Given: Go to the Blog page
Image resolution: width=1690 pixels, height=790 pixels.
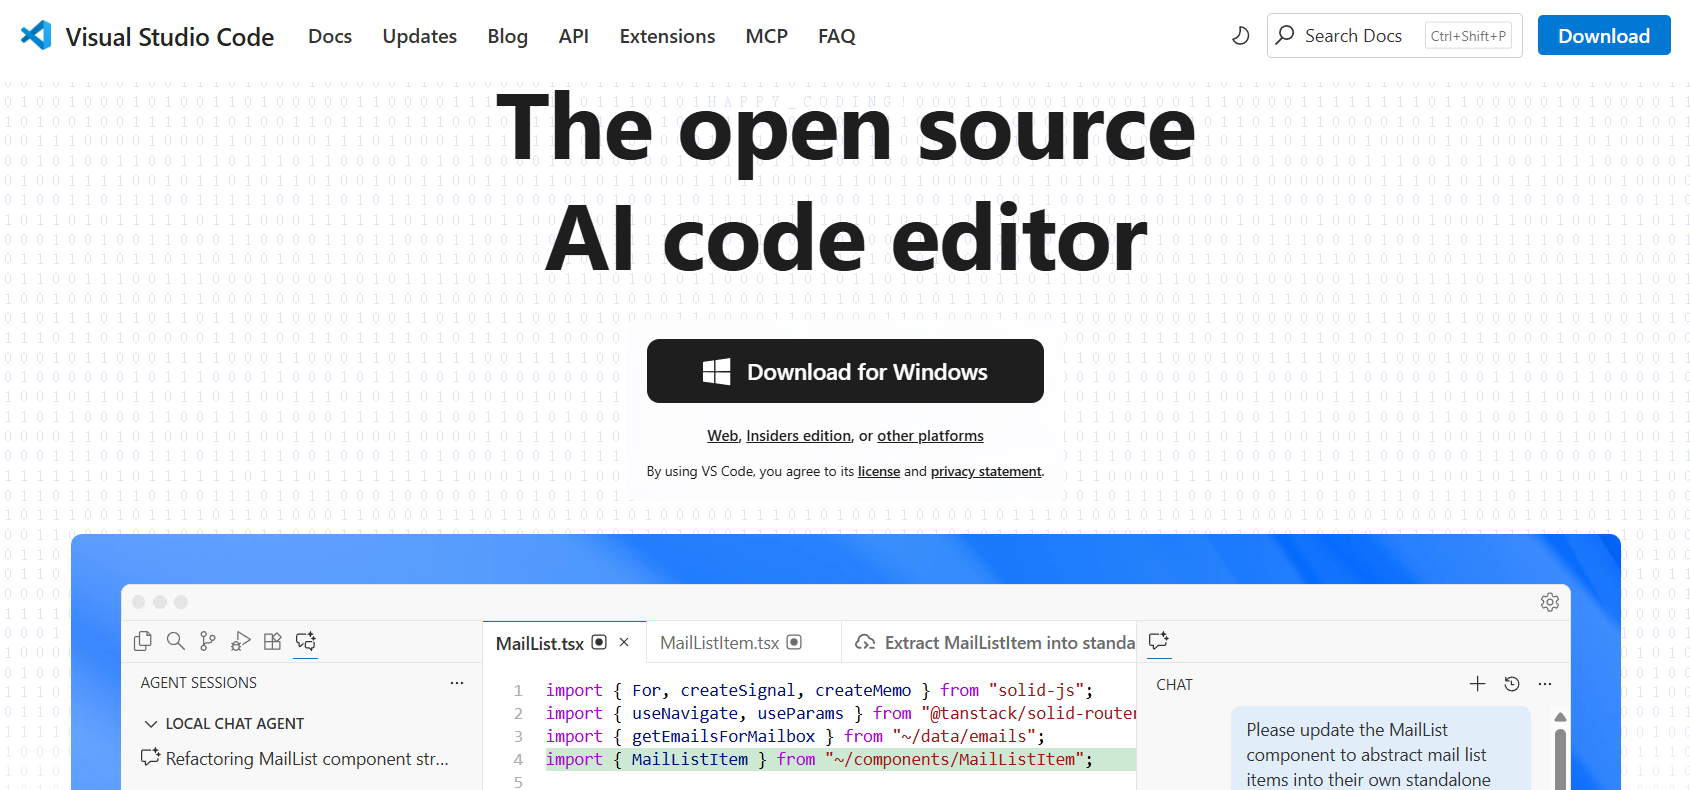Looking at the screenshot, I should click(x=507, y=36).
